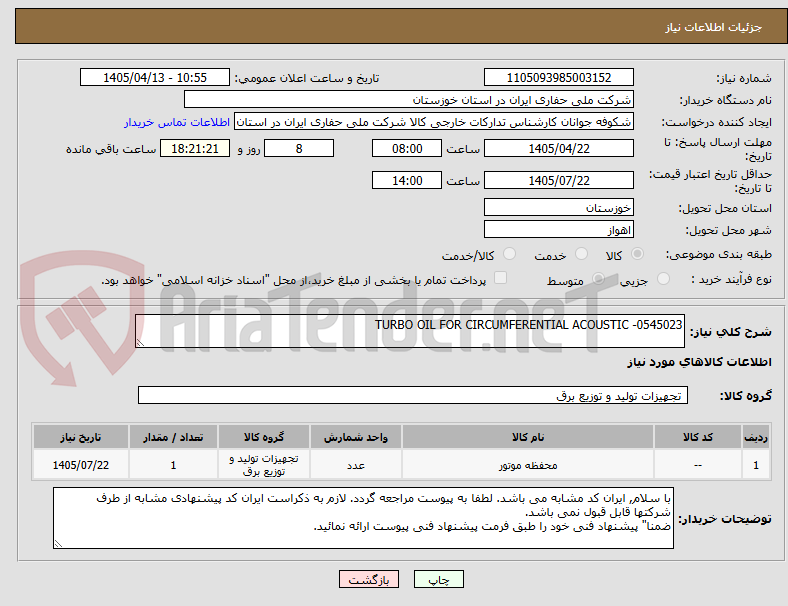Select the خدمت radio button
The height and width of the screenshot is (606, 788).
tap(581, 254)
